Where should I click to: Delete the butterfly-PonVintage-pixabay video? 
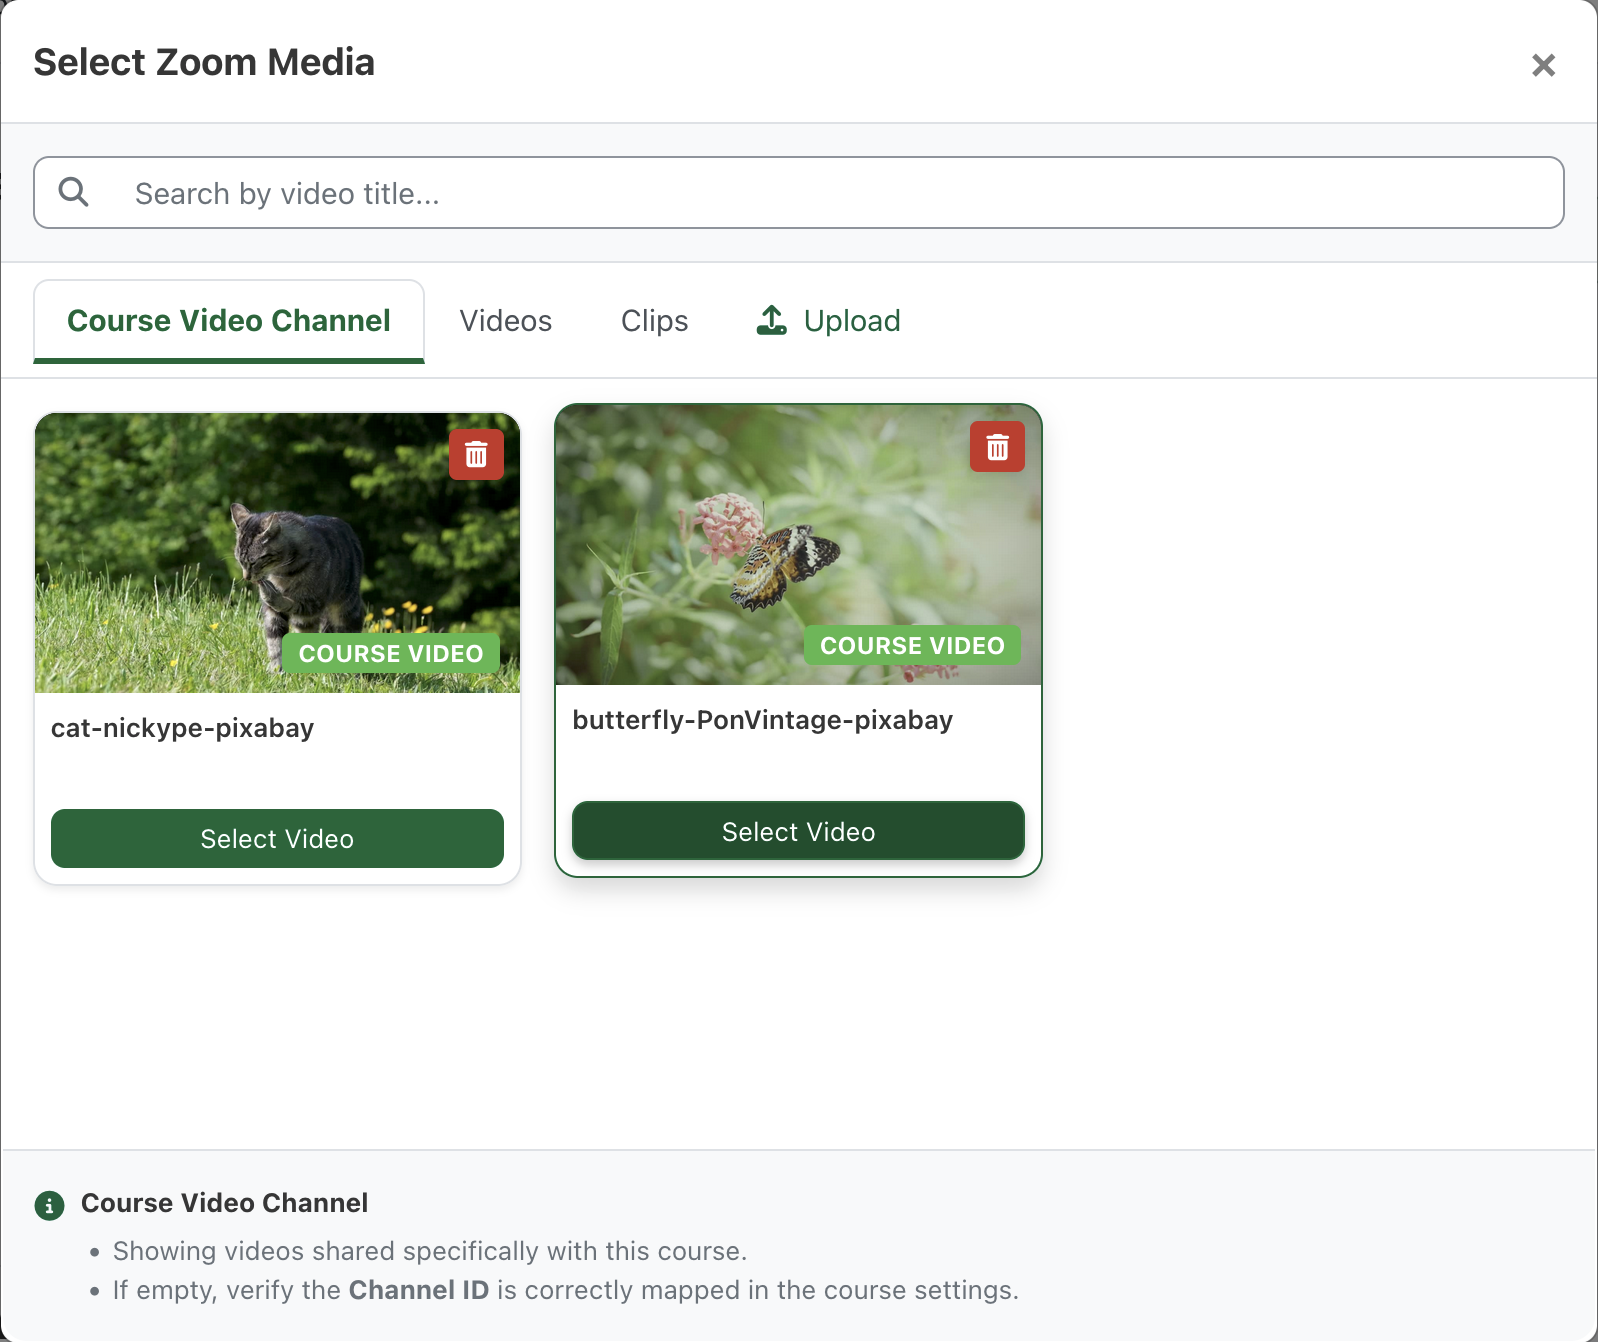point(997,446)
